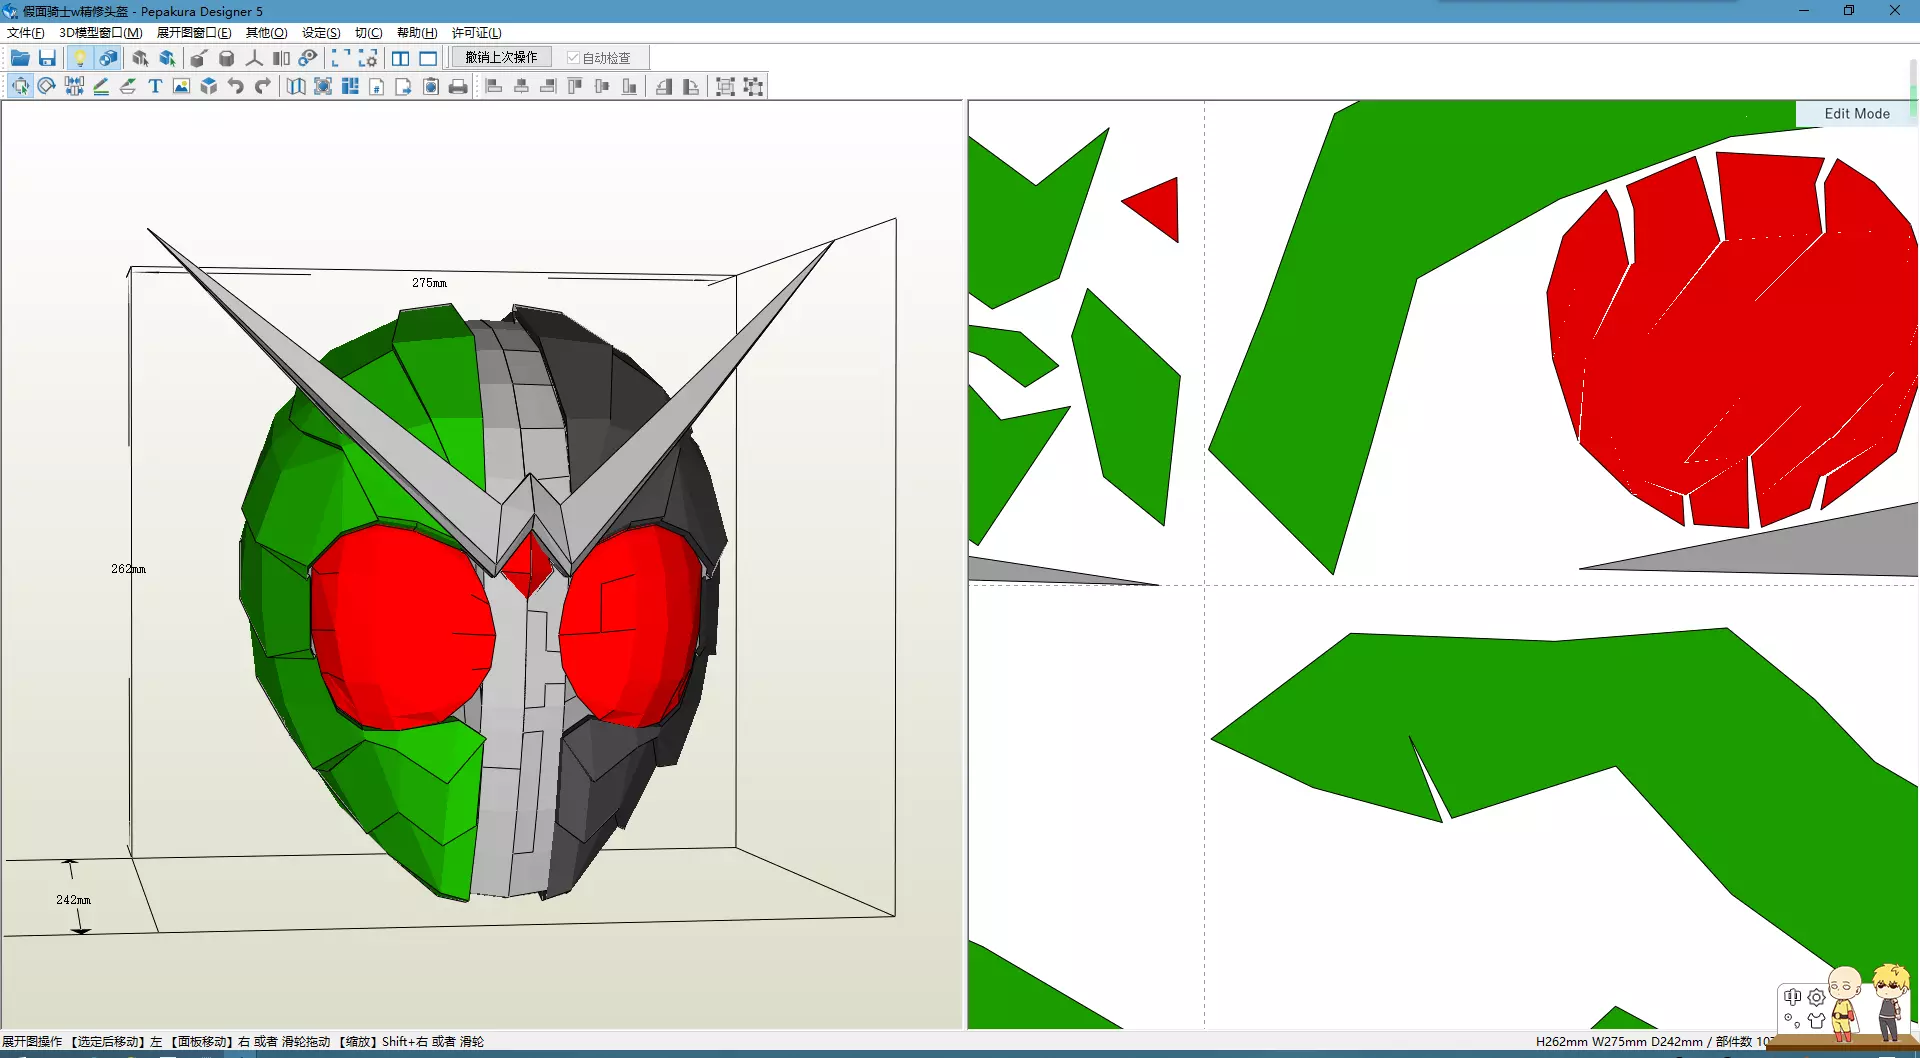Align selected parts to vertical middle
Image resolution: width=1920 pixels, height=1058 pixels.
click(x=602, y=86)
